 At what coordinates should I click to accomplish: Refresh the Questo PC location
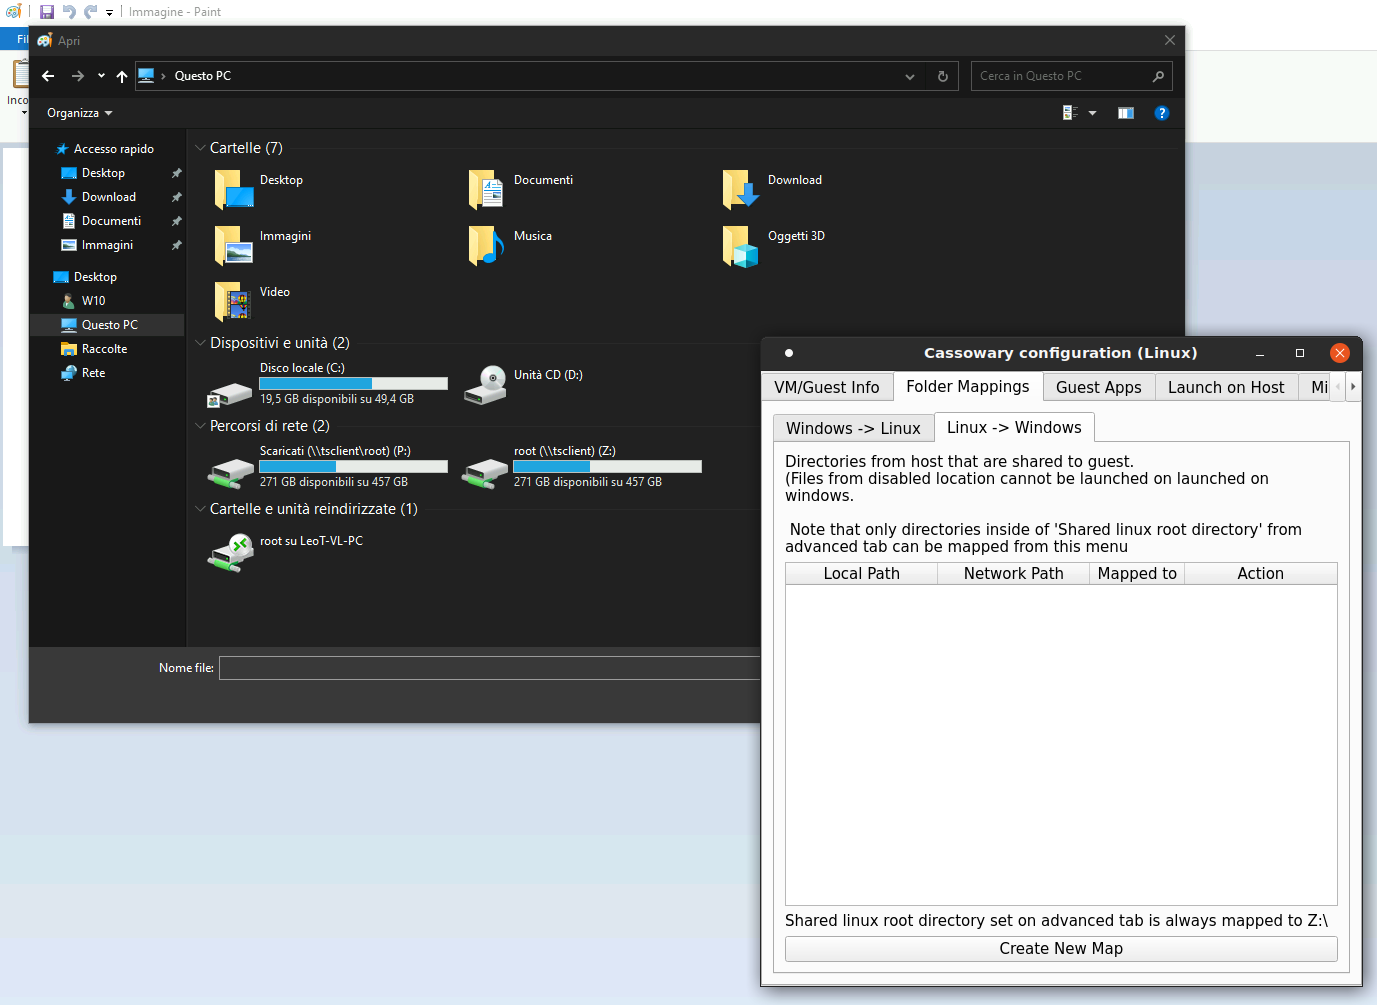point(942,76)
